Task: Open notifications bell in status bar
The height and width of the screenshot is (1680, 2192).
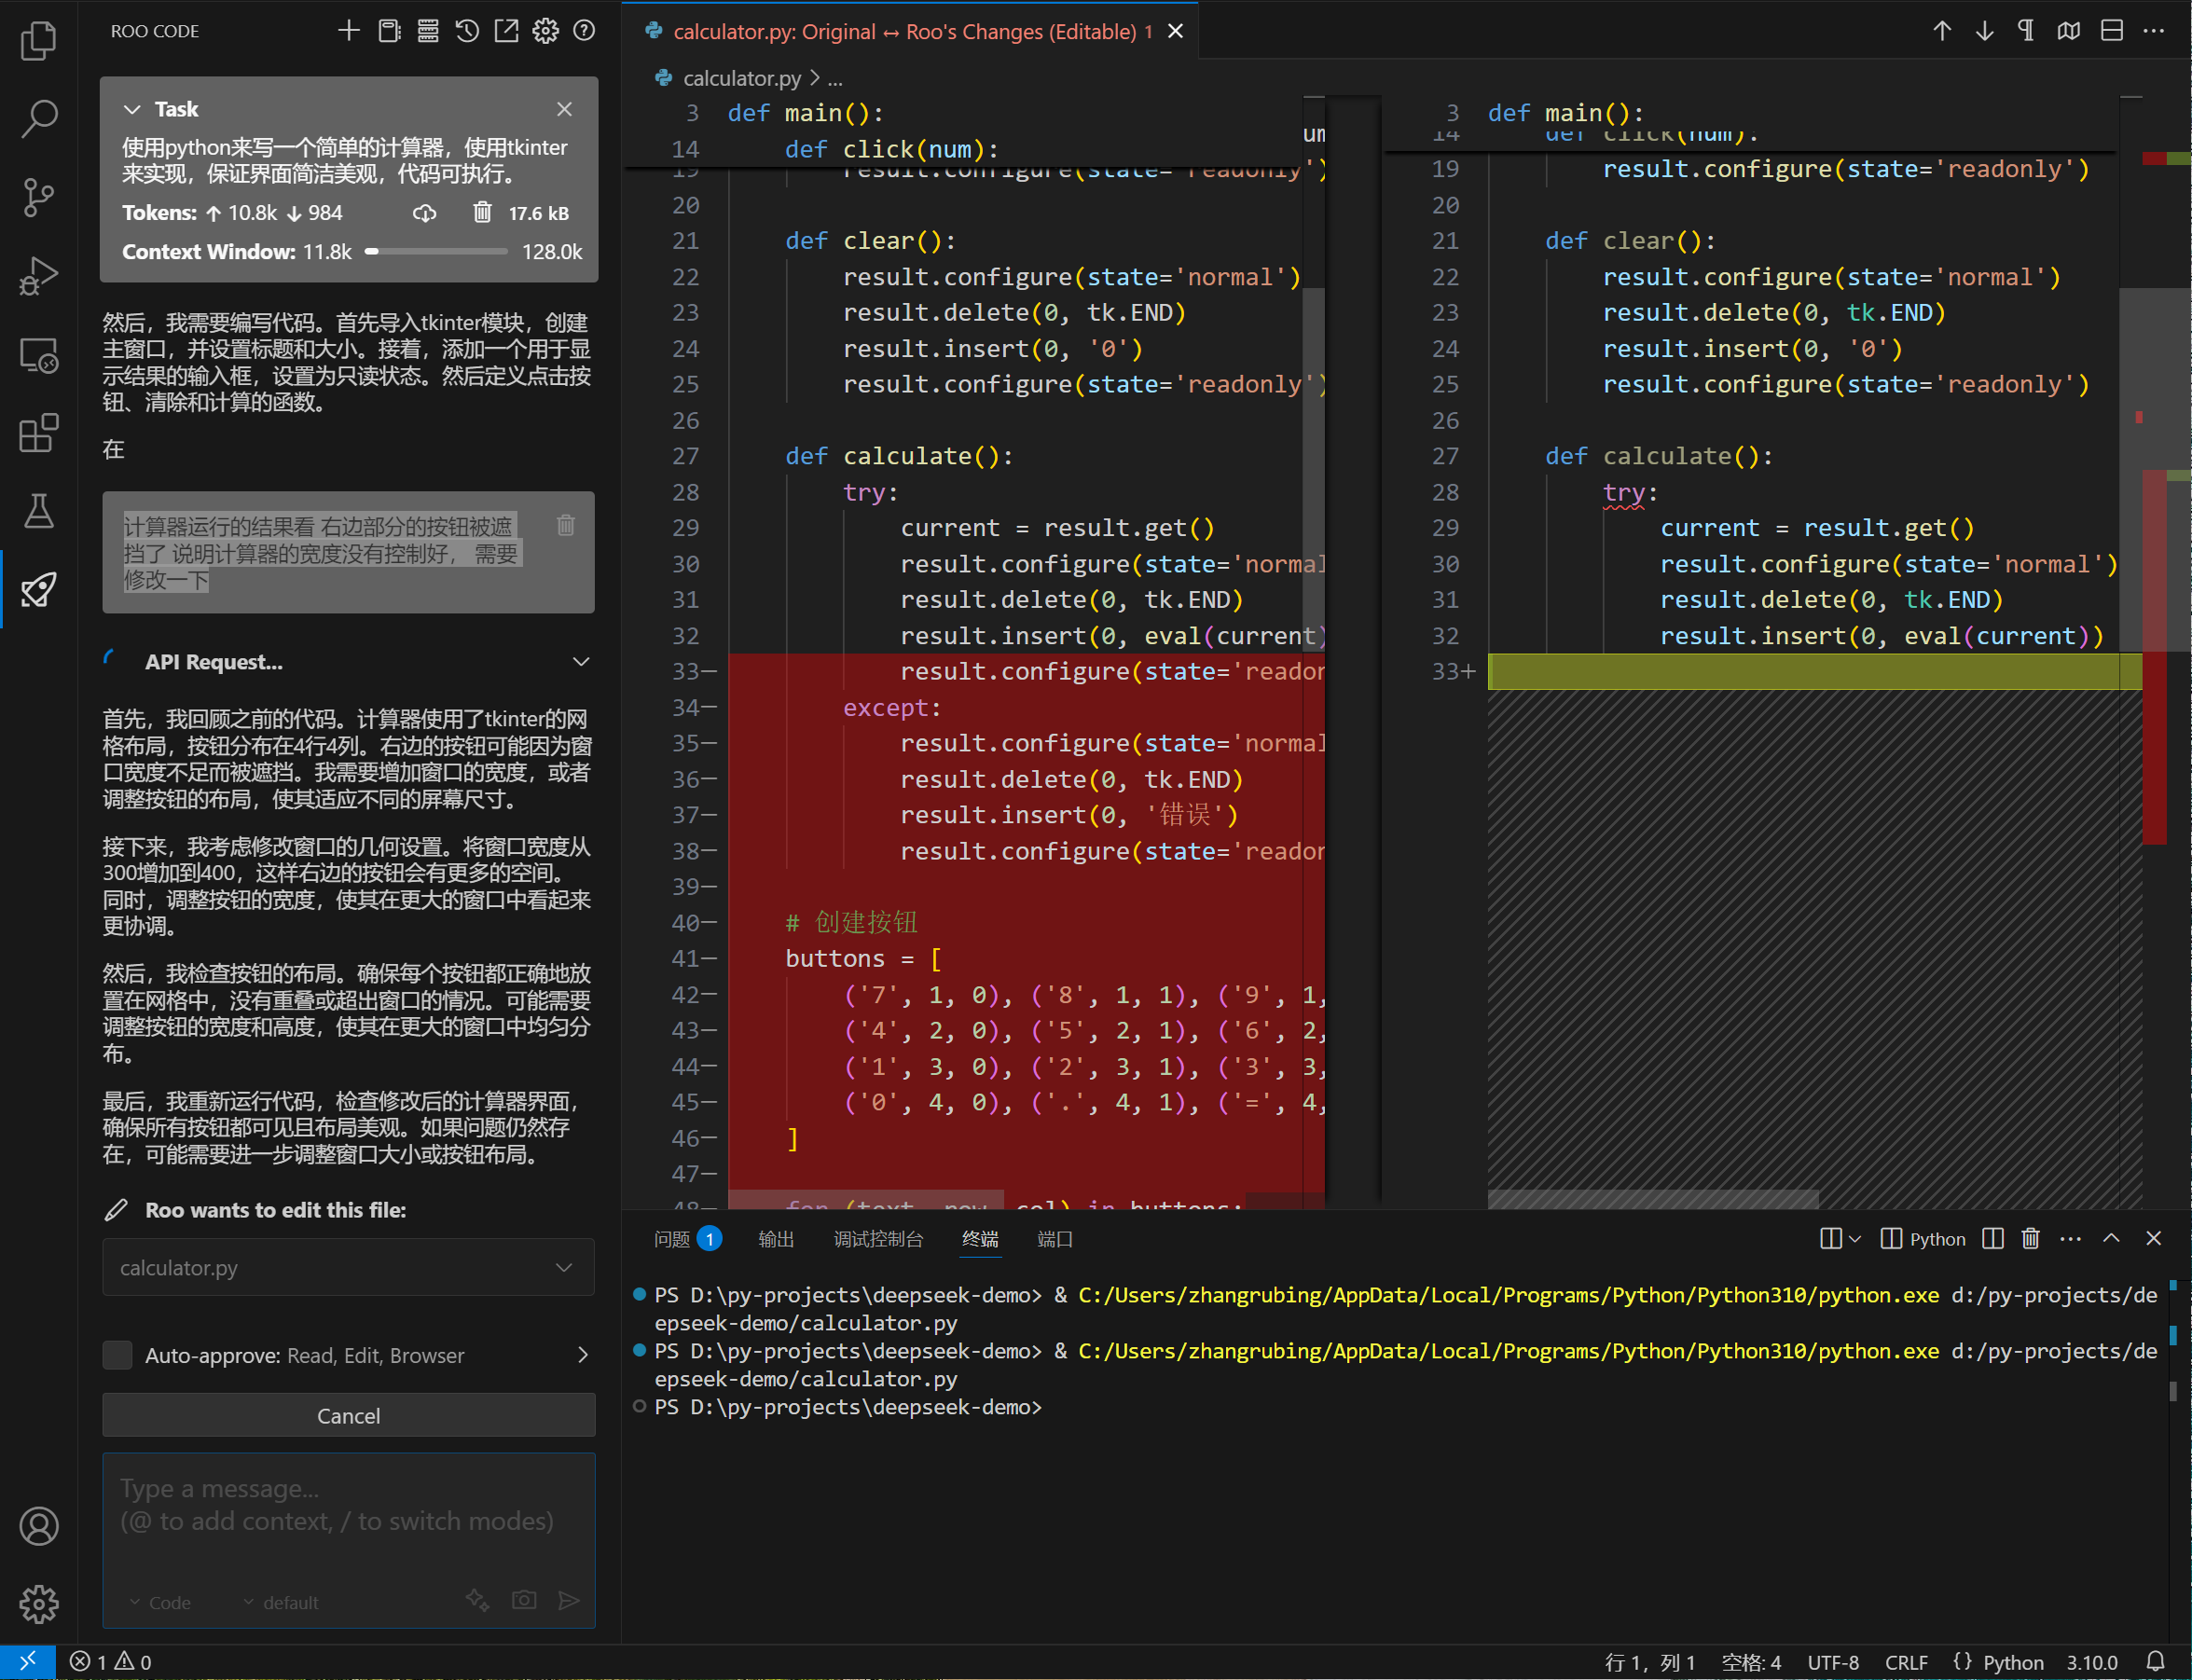Action: (2155, 1661)
